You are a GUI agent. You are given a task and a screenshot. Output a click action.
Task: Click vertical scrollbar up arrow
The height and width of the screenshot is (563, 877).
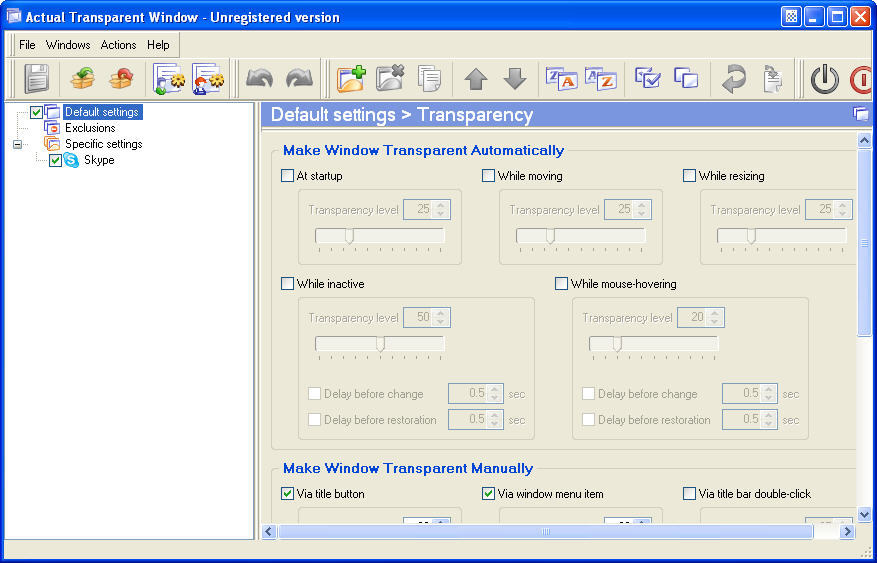click(x=864, y=140)
